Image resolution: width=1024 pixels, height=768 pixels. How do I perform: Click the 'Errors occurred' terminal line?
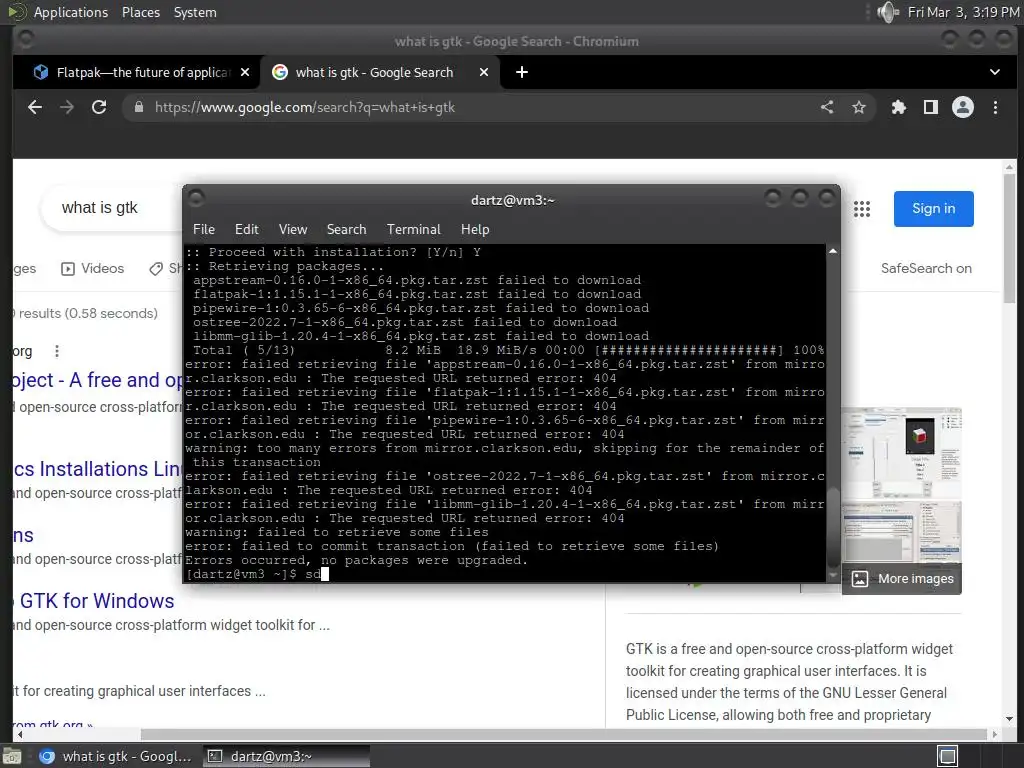[356, 560]
